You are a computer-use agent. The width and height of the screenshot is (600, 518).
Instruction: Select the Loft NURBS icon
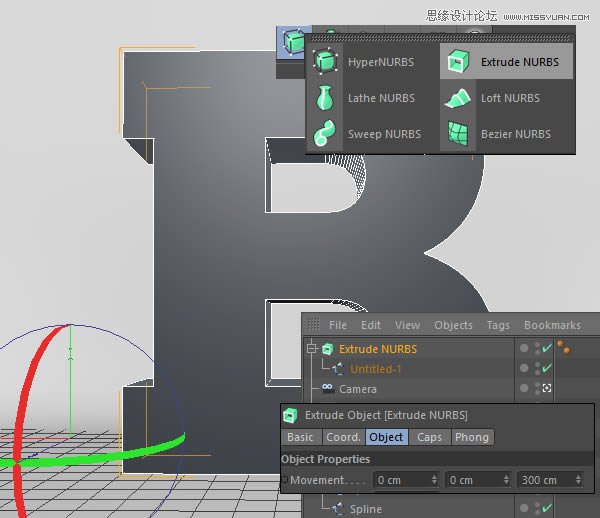(x=457, y=98)
